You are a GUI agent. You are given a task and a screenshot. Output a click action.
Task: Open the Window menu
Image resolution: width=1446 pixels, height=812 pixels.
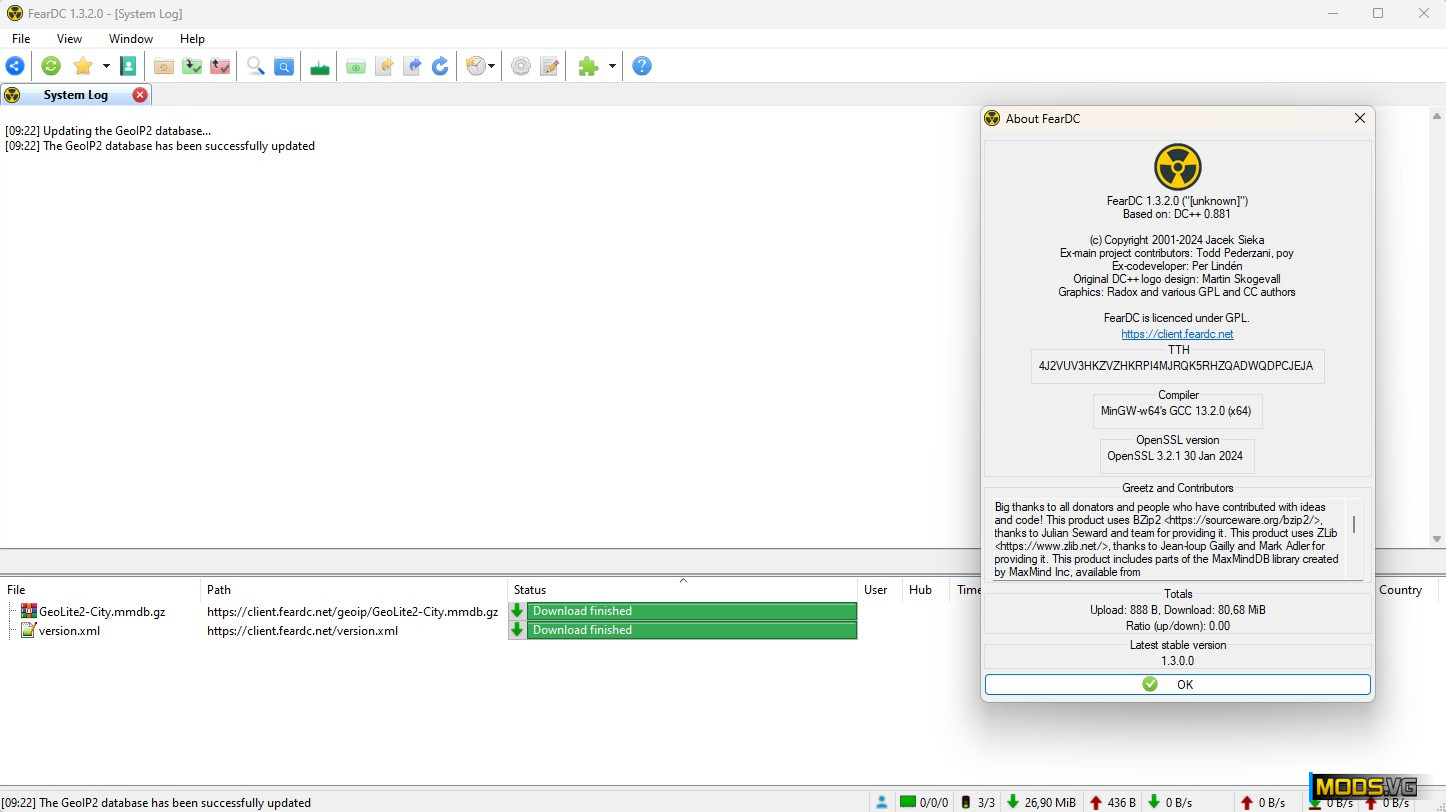131,39
